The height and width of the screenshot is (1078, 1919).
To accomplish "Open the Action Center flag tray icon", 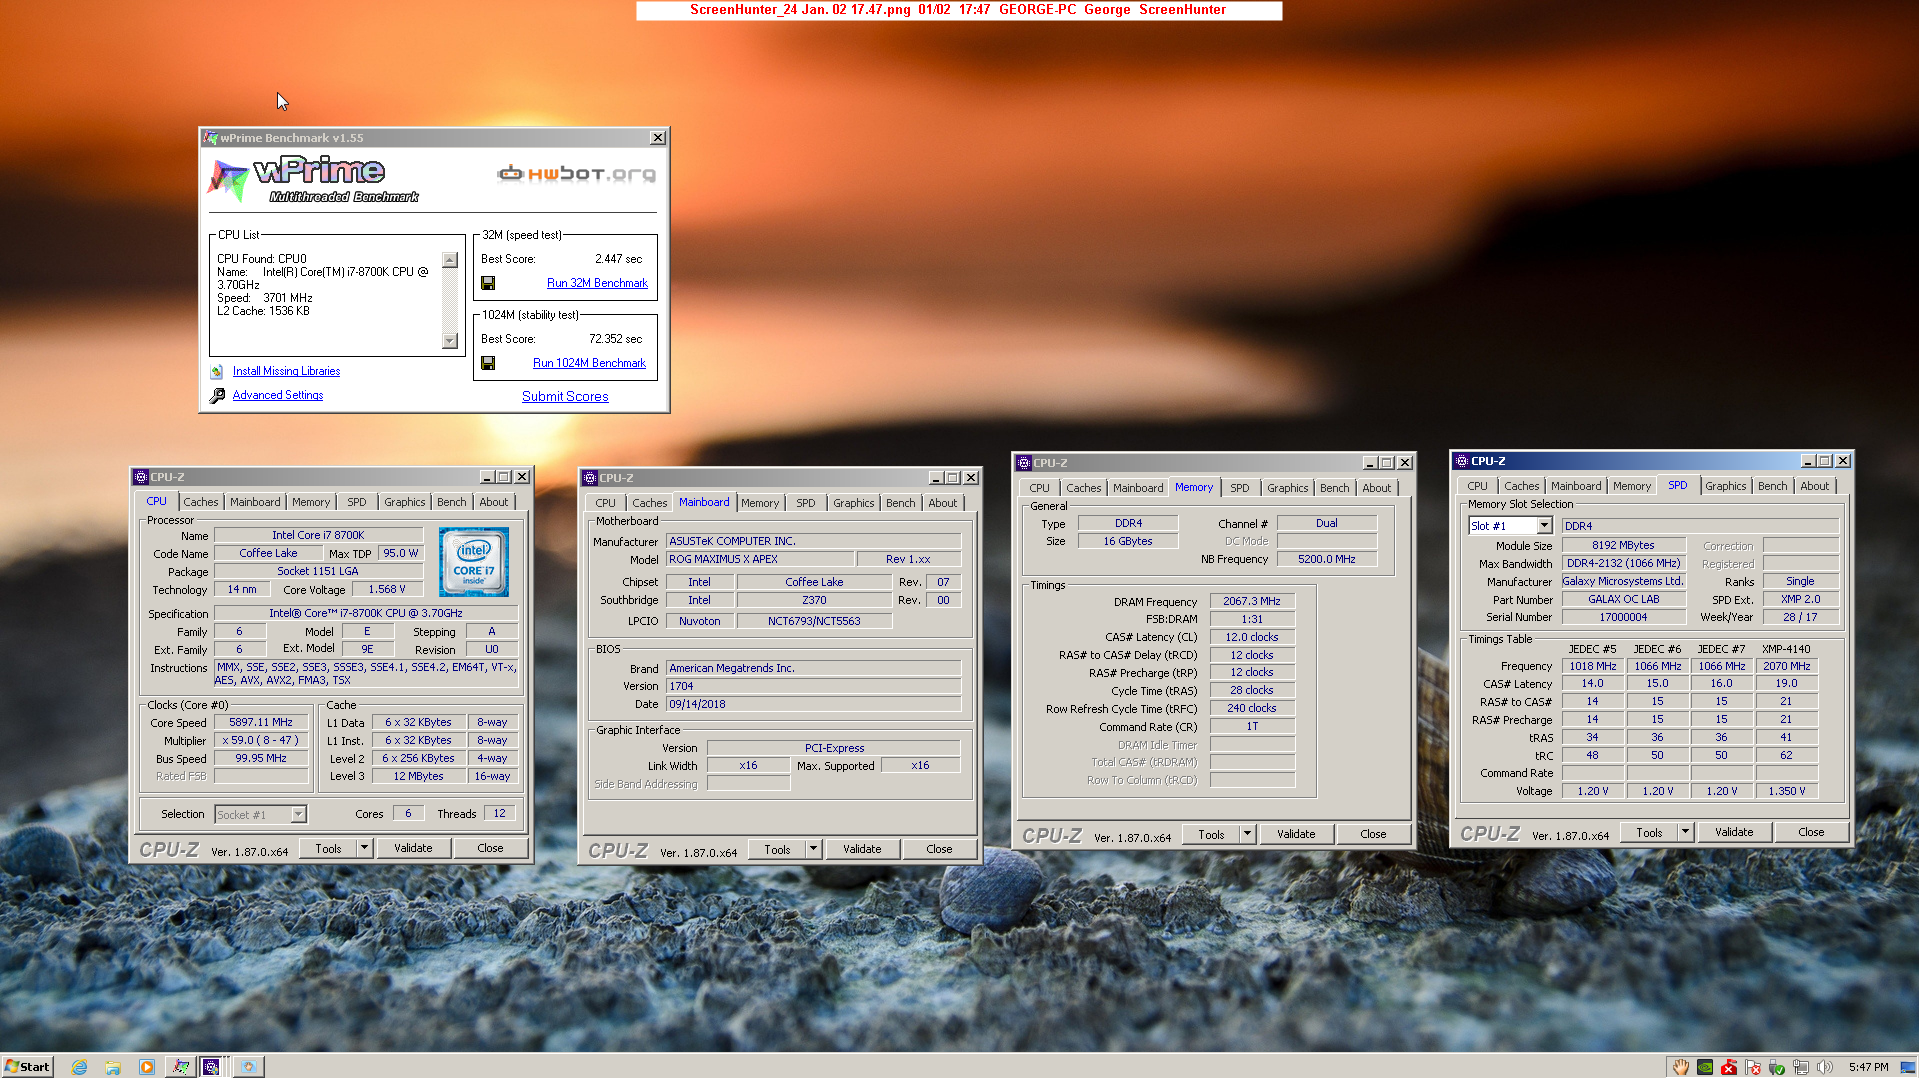I will pos(1753,1067).
